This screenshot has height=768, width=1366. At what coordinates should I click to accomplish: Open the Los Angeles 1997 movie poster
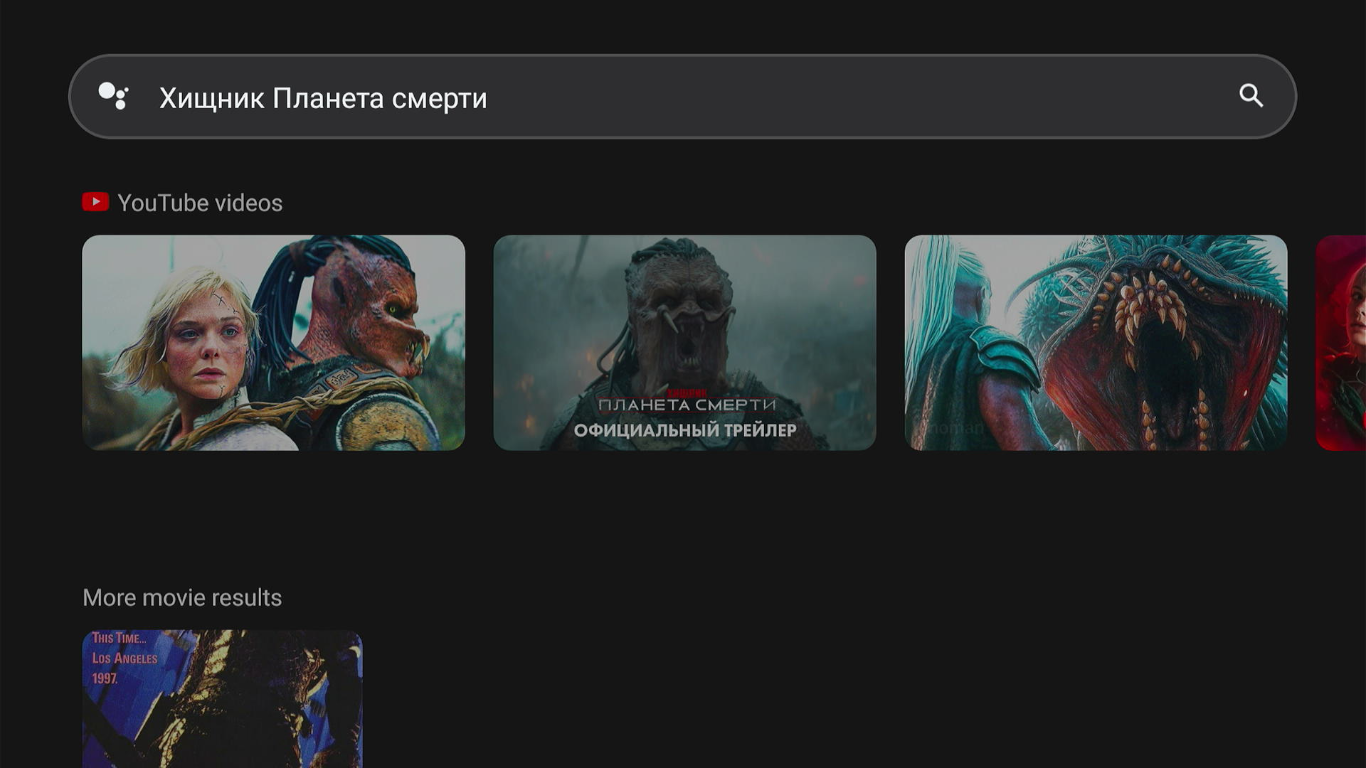click(x=222, y=699)
